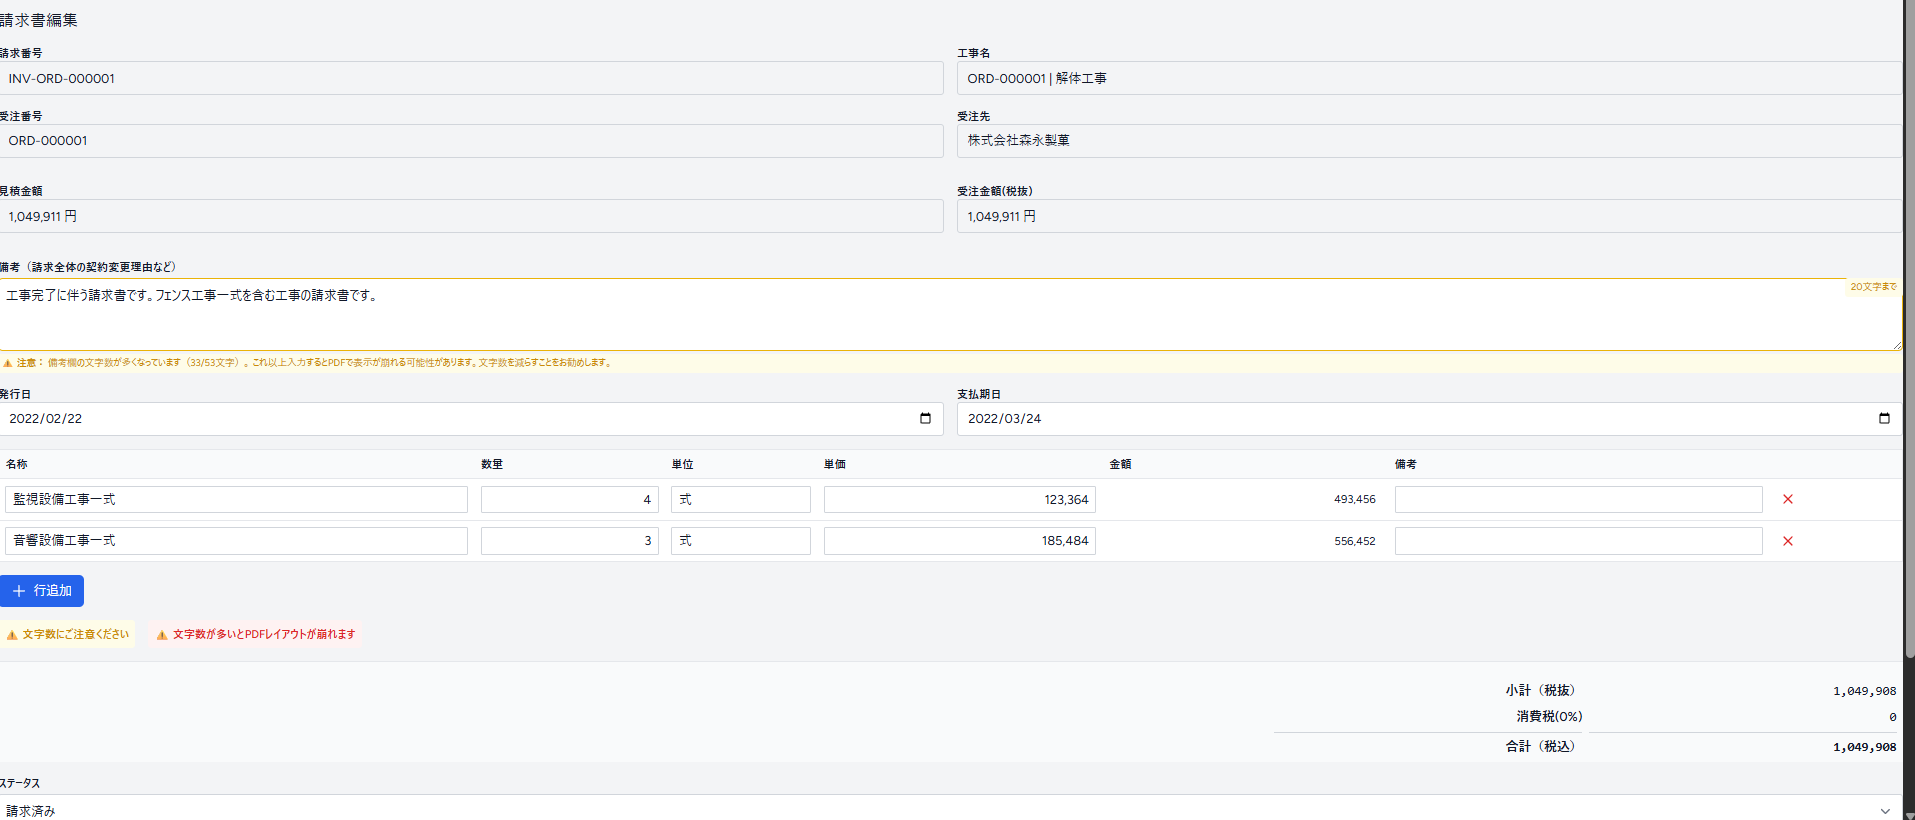Open the calendar picker for 支払期日
The image size is (1915, 820).
tap(1884, 418)
